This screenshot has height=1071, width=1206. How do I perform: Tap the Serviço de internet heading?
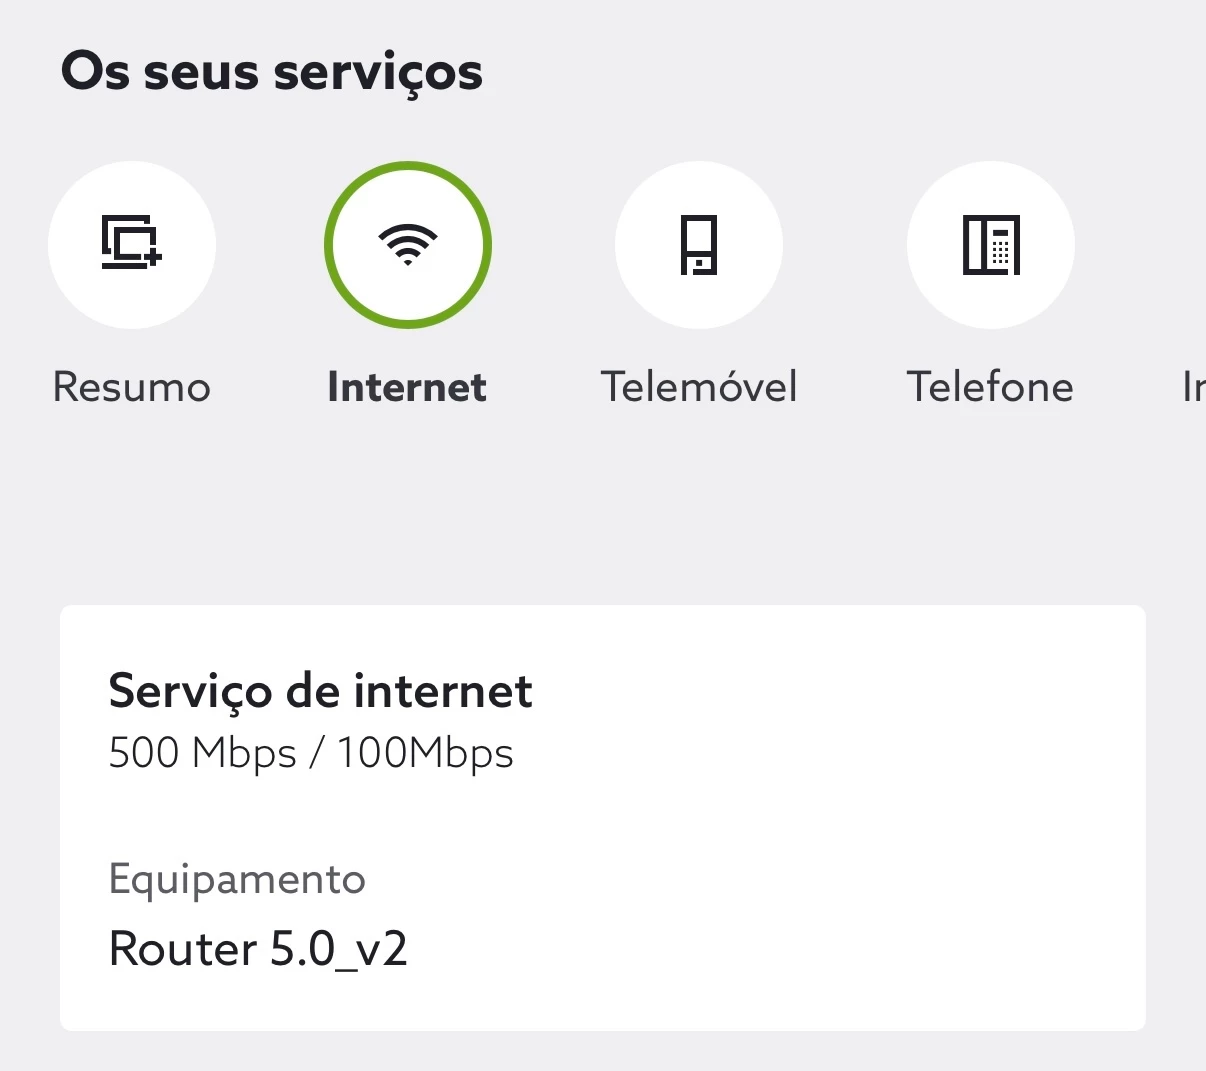pyautogui.click(x=320, y=691)
